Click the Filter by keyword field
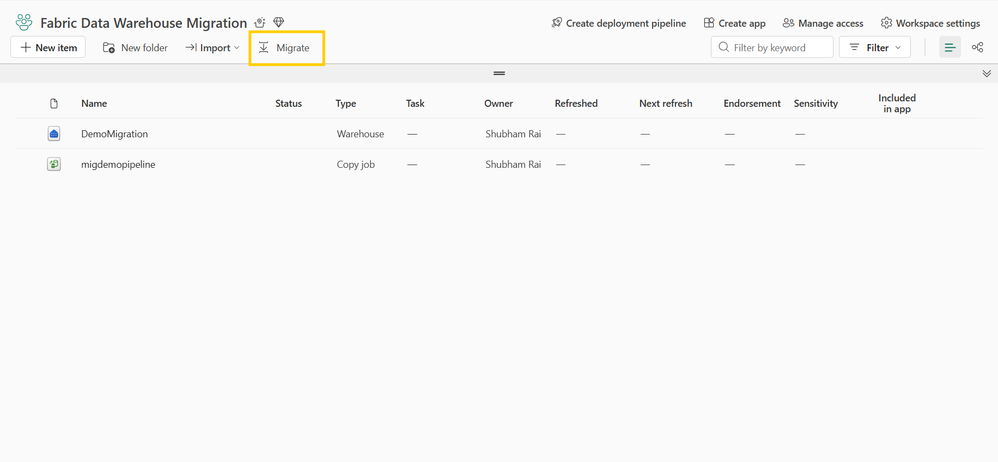Screen dimensions: 998x462 pyautogui.click(x=772, y=47)
